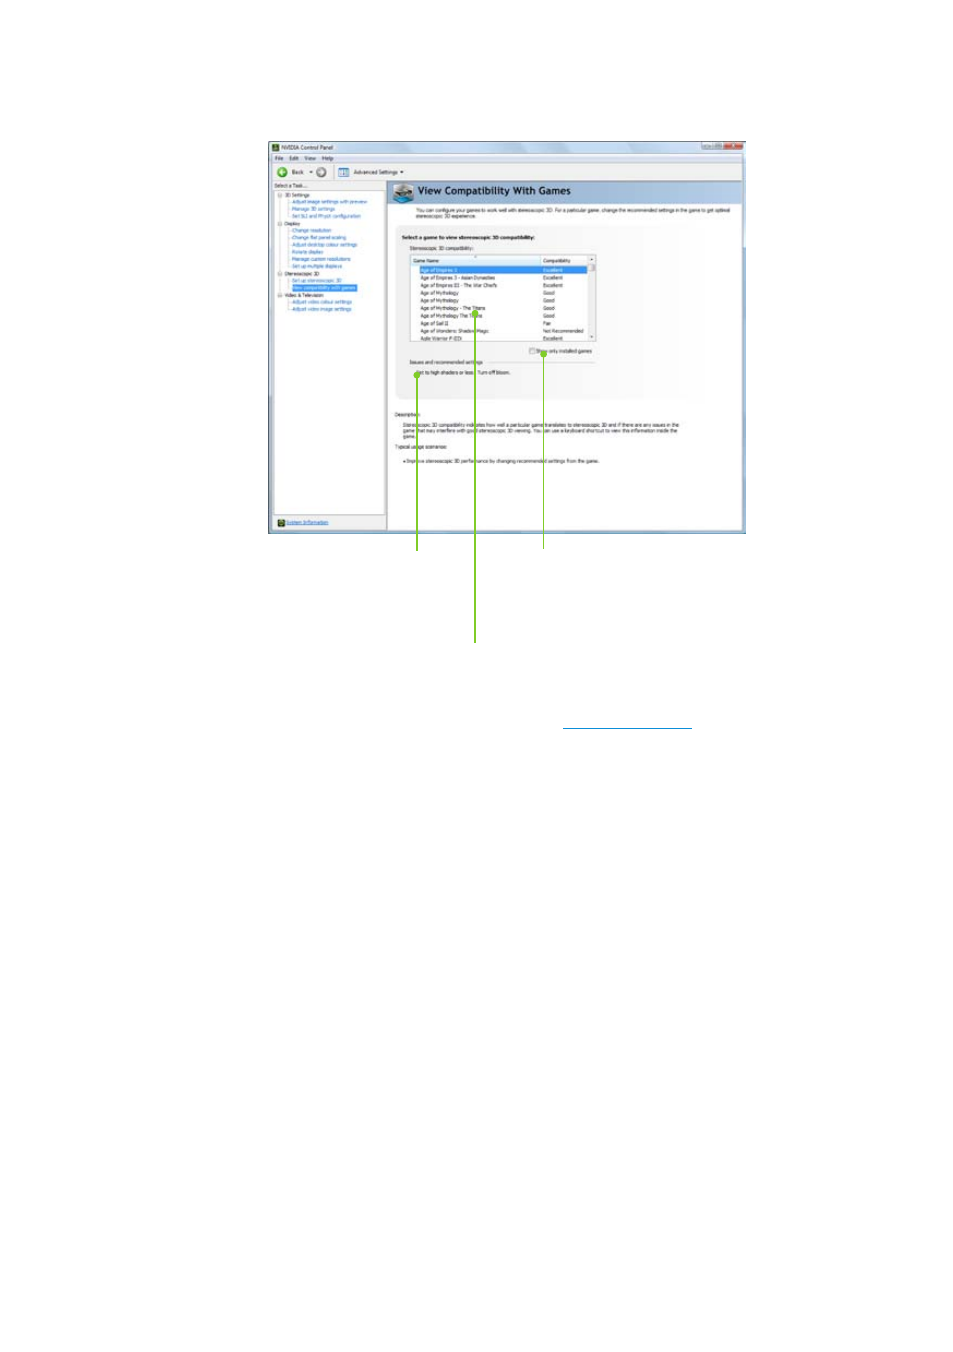Screen dimensions: 953x1352
Task: Open the View menu
Action: 310,158
